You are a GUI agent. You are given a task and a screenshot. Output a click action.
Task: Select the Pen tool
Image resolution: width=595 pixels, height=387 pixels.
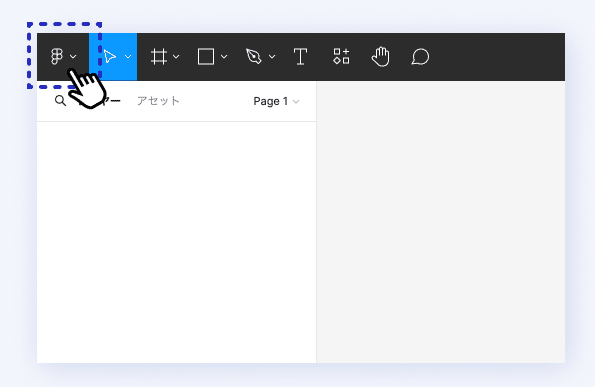(x=253, y=57)
